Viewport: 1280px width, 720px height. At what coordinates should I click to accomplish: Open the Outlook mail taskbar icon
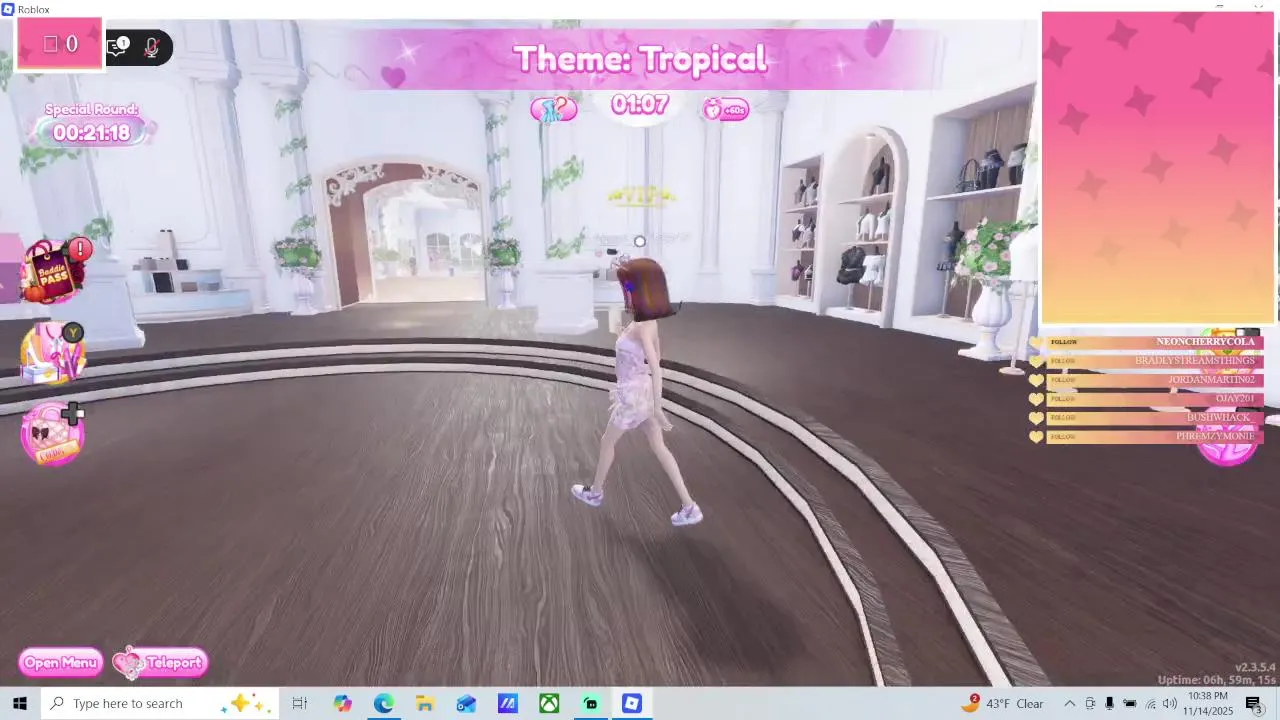click(x=466, y=703)
